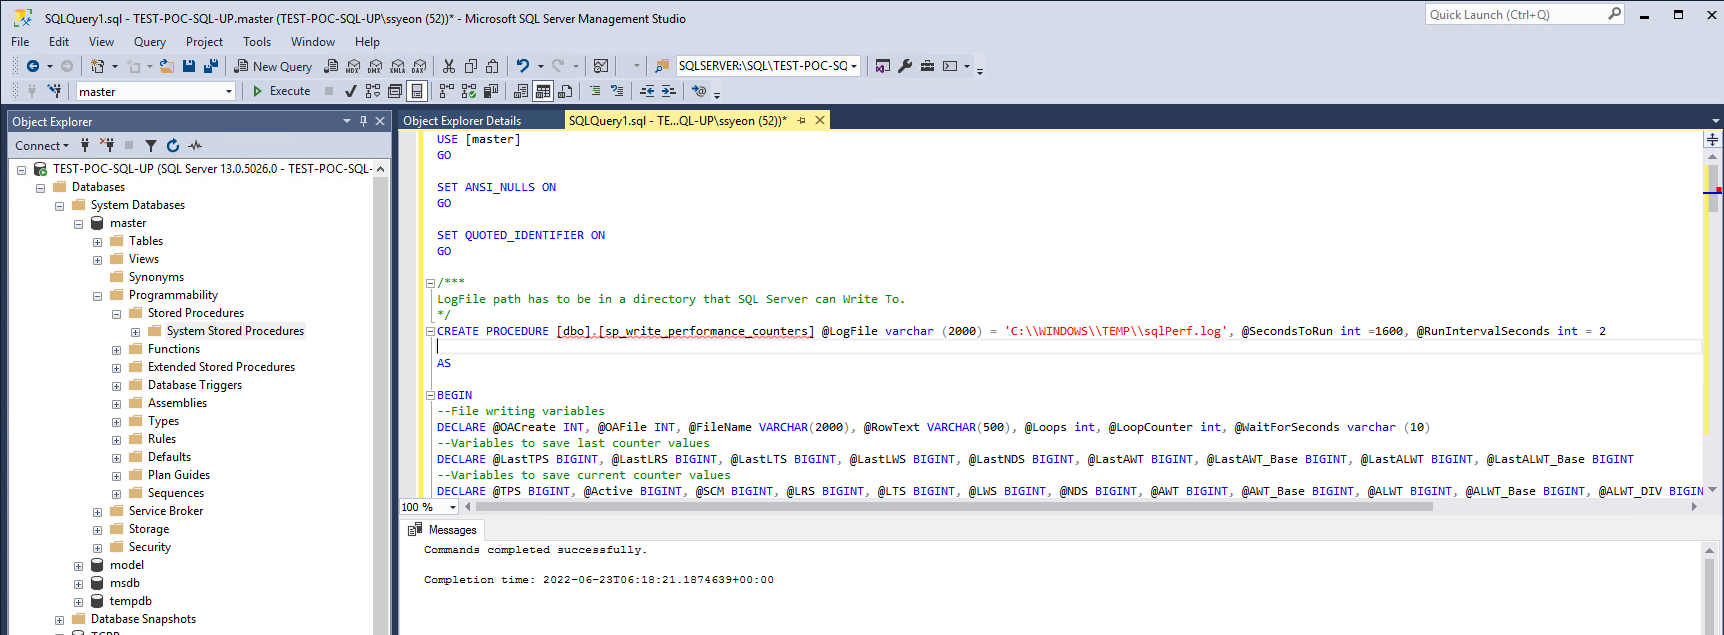Click Object Explorer Filter funnel icon

151,146
